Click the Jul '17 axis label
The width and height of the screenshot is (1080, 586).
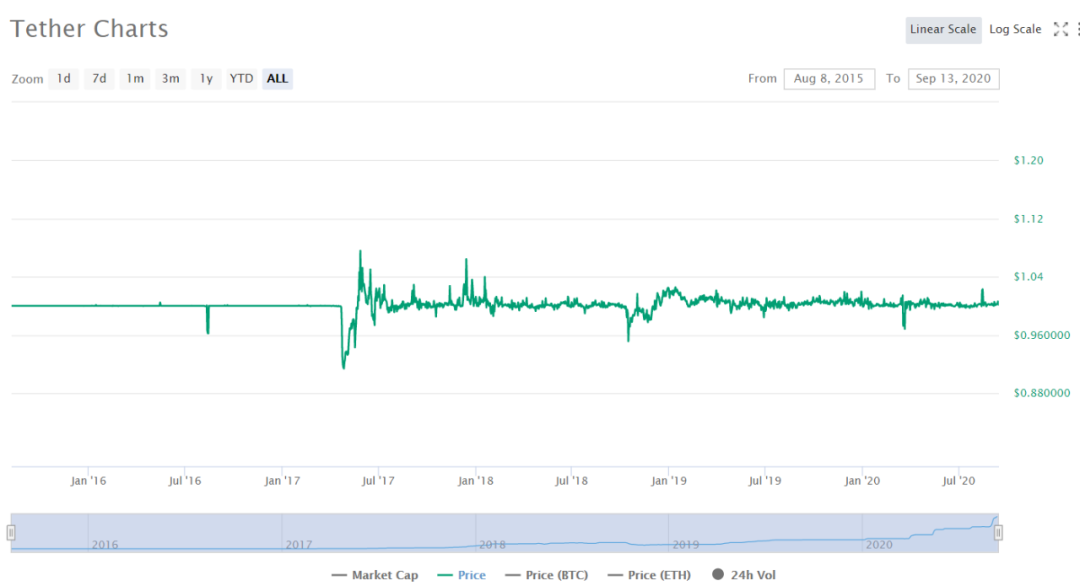pos(378,481)
